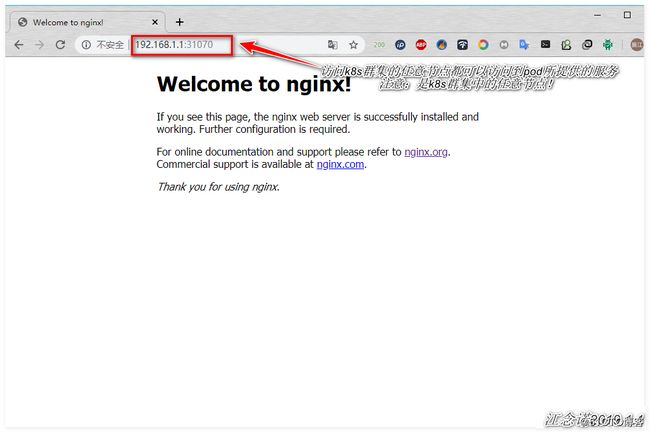Open the translate page icon in address bar
Viewport: 650px width, 433px height.
pos(332,45)
